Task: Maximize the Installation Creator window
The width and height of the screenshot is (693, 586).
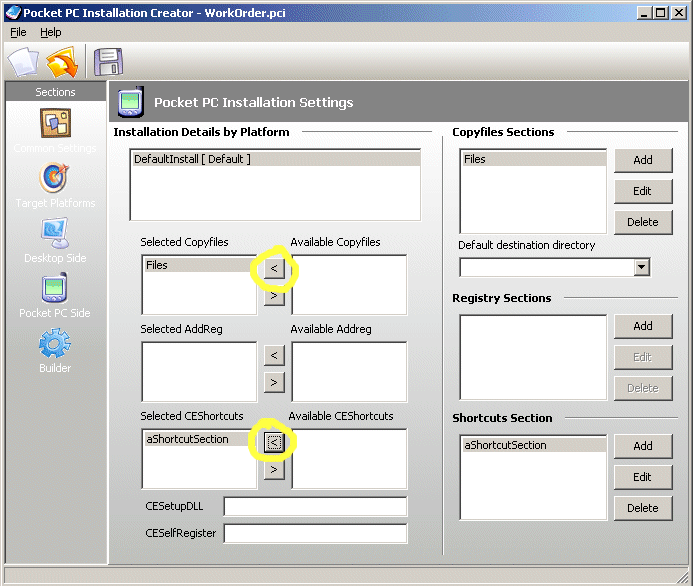Action: (x=661, y=13)
